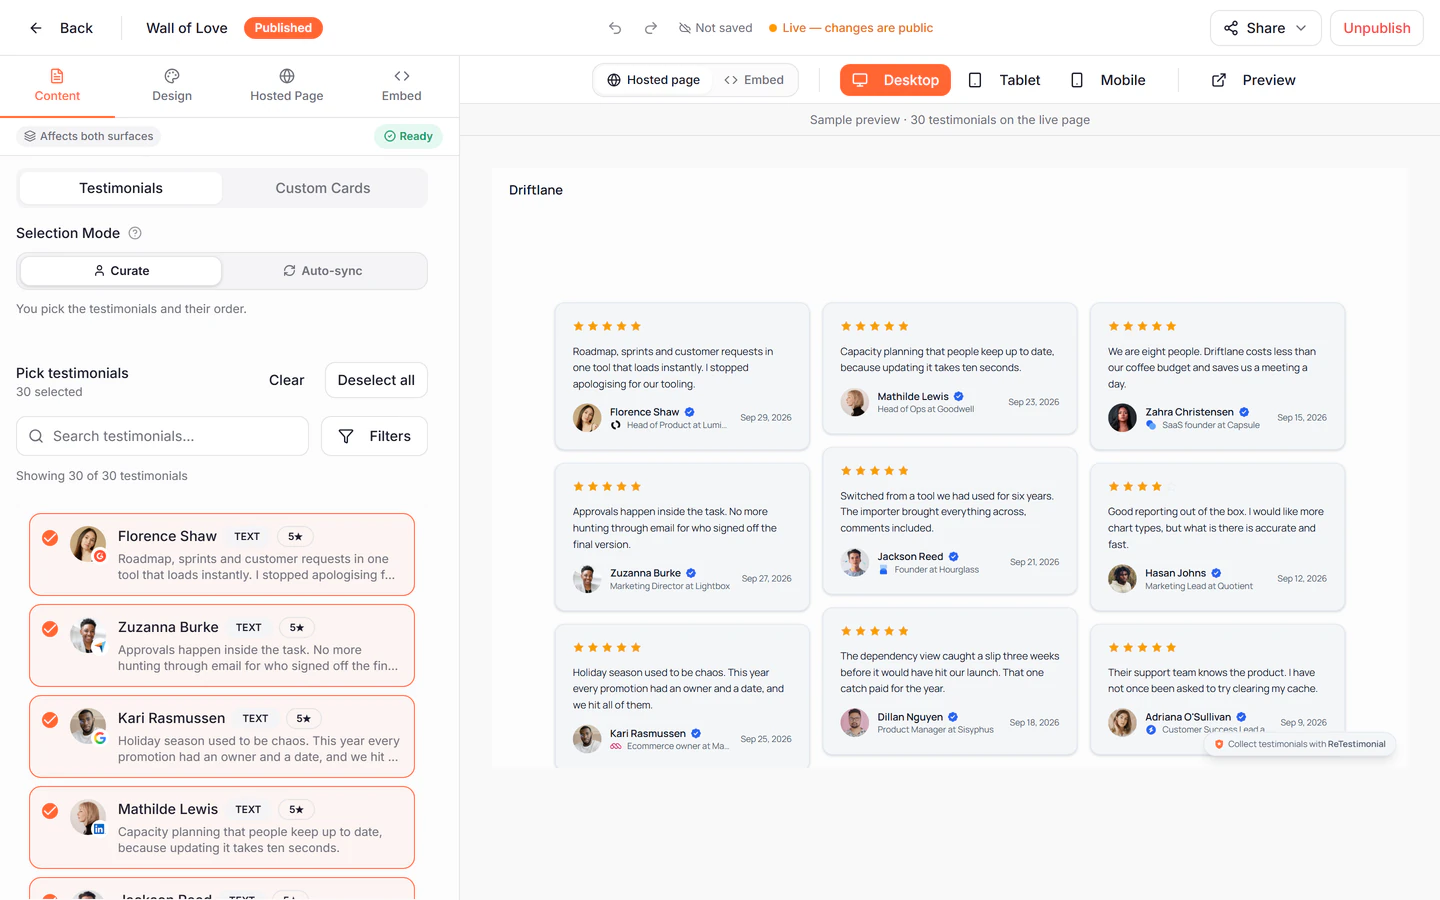Click Florence Shaw's avatar in list
1440x900 pixels.
point(88,544)
